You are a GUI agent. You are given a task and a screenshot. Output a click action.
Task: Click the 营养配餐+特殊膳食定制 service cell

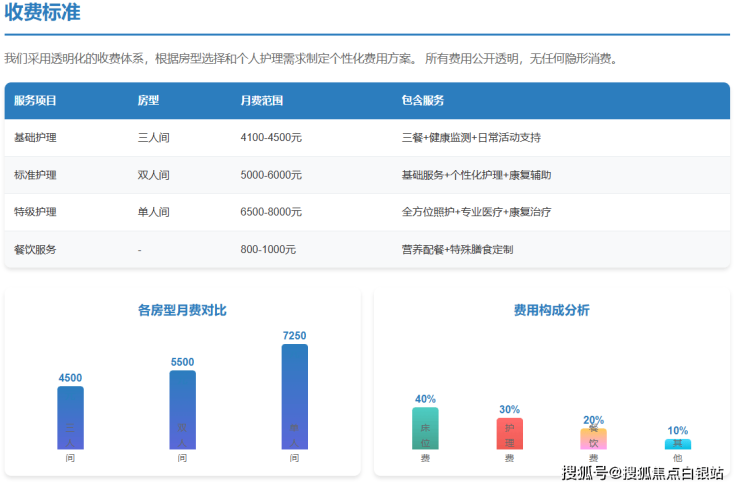(457, 249)
